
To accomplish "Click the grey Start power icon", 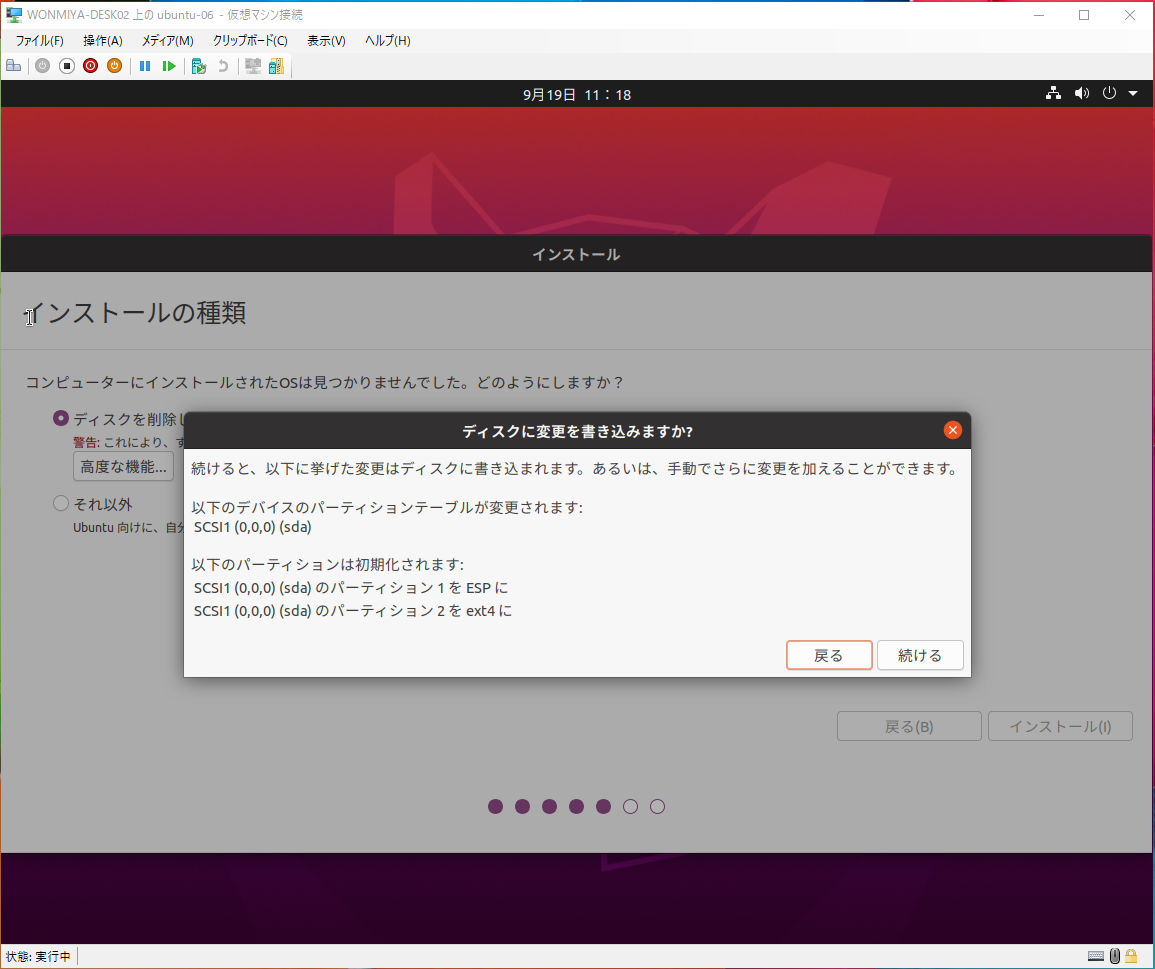I will pos(43,66).
